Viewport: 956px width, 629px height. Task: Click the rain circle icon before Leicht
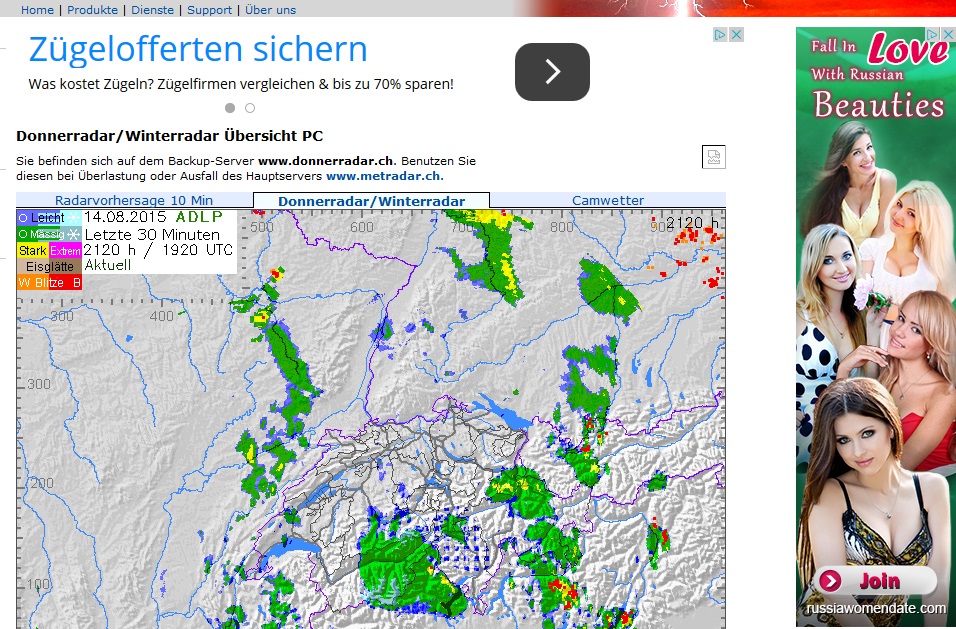point(23,218)
